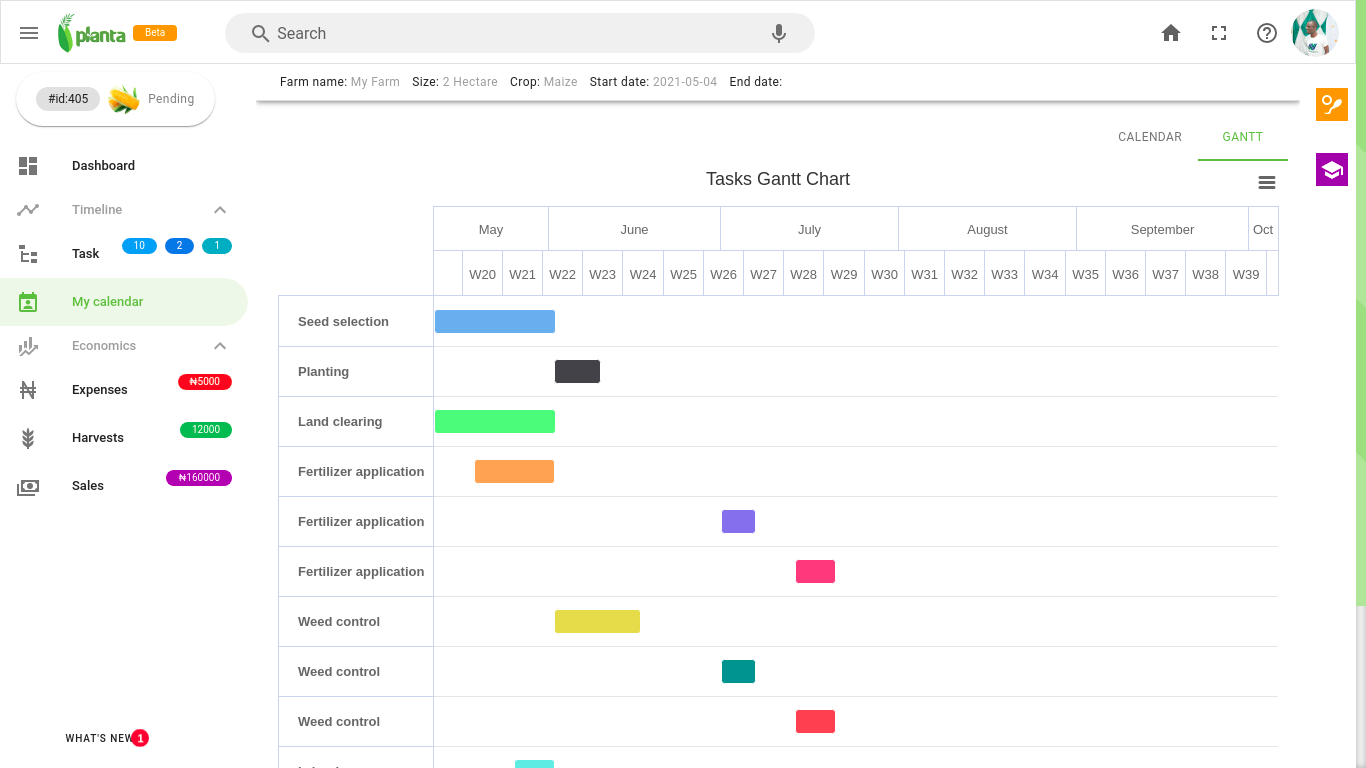Click the pink Fertilizer application bar
The height and width of the screenshot is (768, 1366).
coord(815,571)
